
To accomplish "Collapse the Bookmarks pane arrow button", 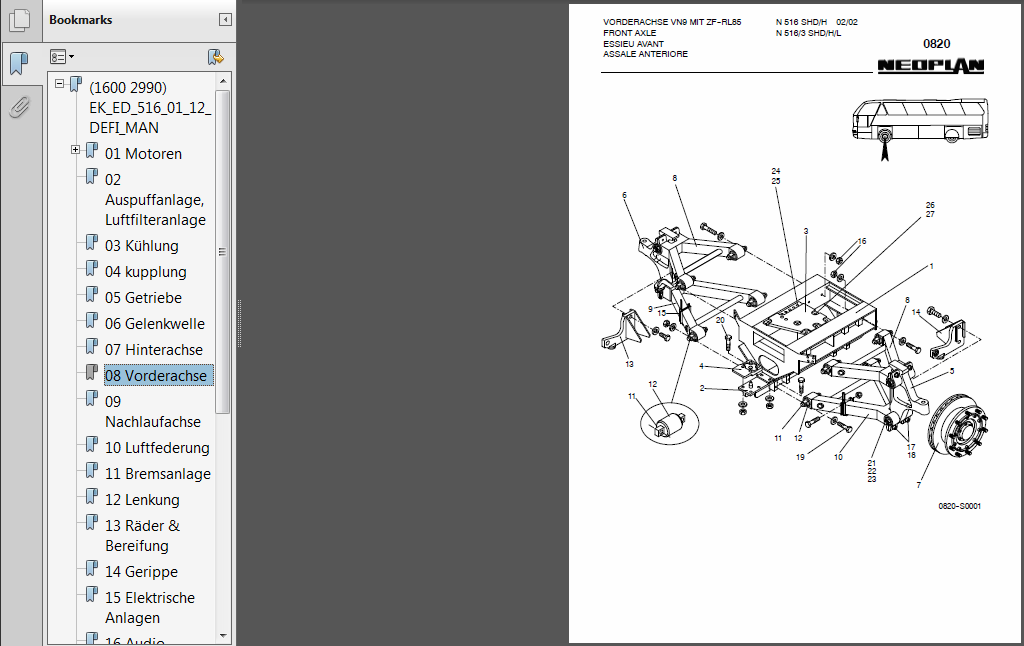I will pyautogui.click(x=225, y=20).
